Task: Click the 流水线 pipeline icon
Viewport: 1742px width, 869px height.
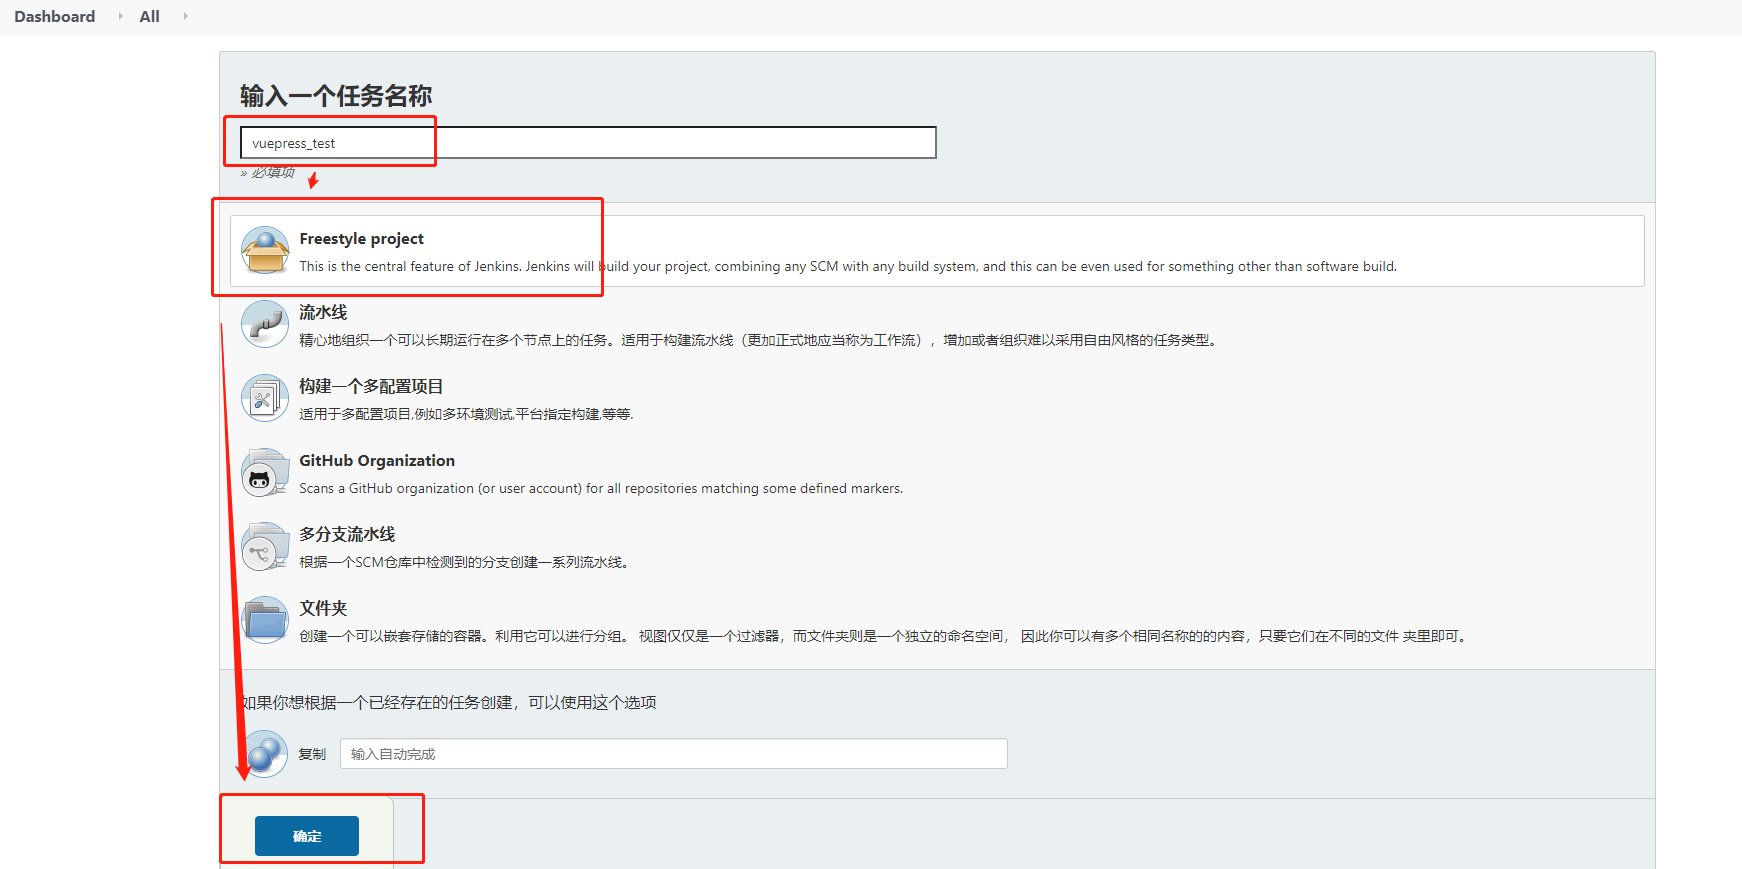Action: [265, 325]
